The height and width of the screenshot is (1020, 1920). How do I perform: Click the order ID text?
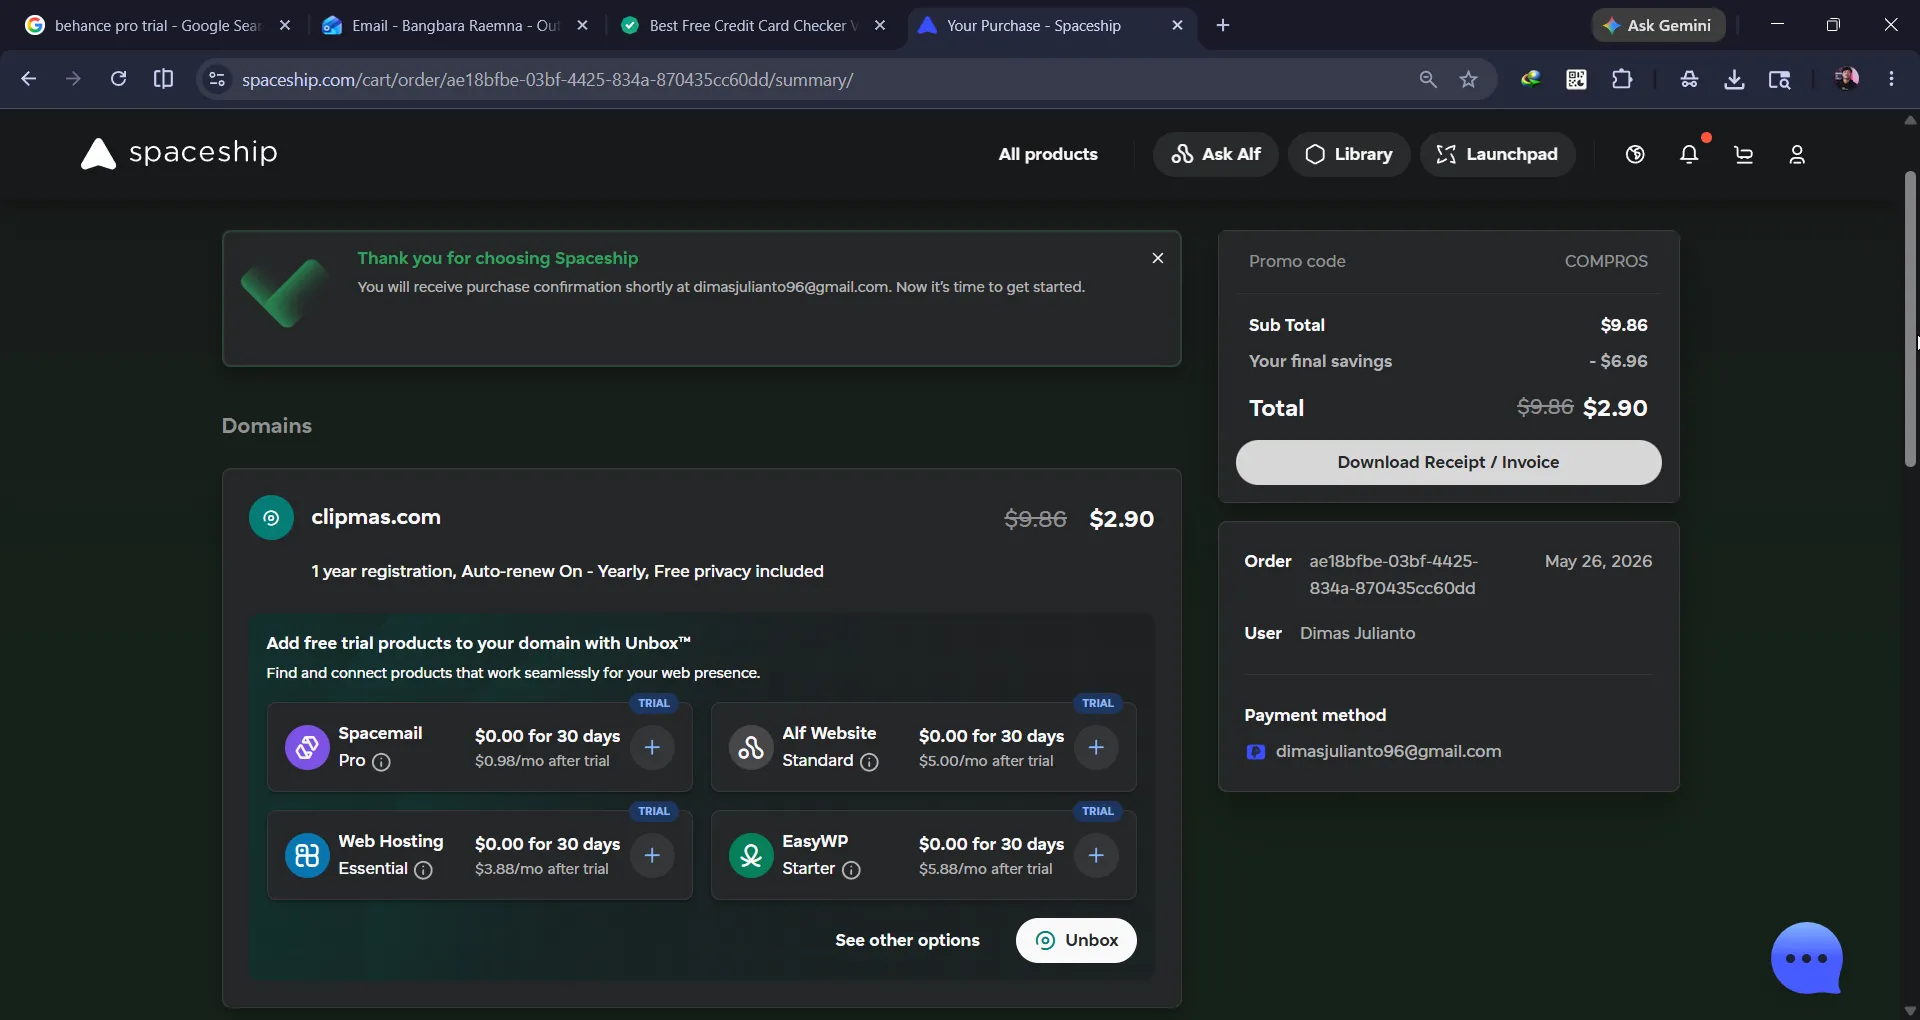pyautogui.click(x=1393, y=574)
